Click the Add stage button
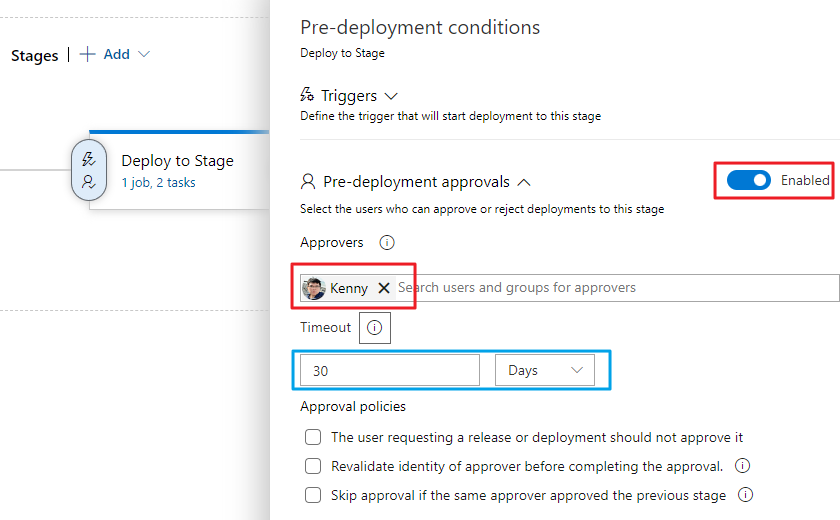 tap(105, 55)
